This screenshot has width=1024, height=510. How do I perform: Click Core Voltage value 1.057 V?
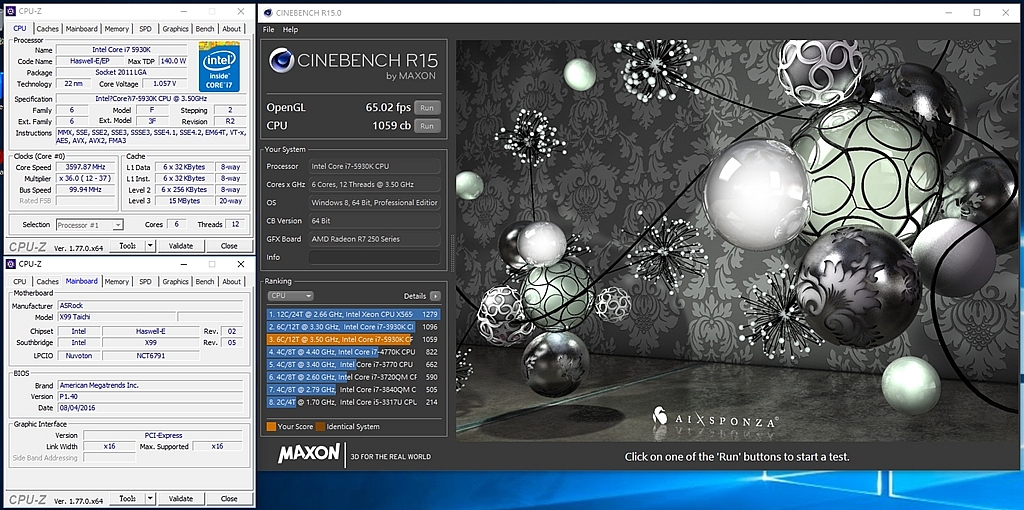click(167, 84)
